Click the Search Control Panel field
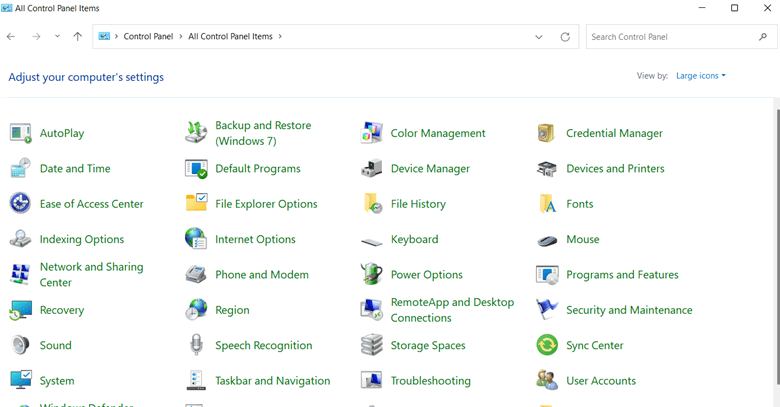Image resolution: width=780 pixels, height=407 pixels. click(x=670, y=37)
